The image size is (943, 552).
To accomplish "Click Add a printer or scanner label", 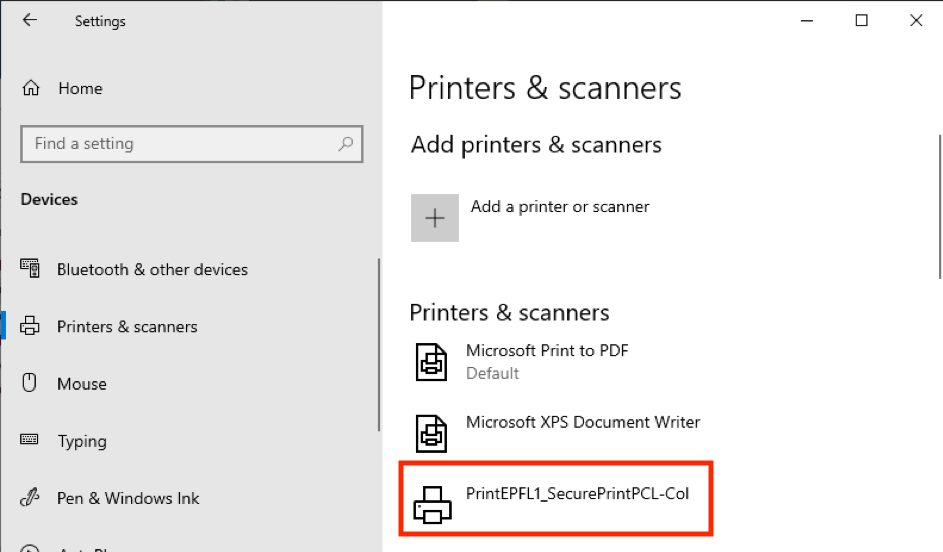I will tap(560, 207).
